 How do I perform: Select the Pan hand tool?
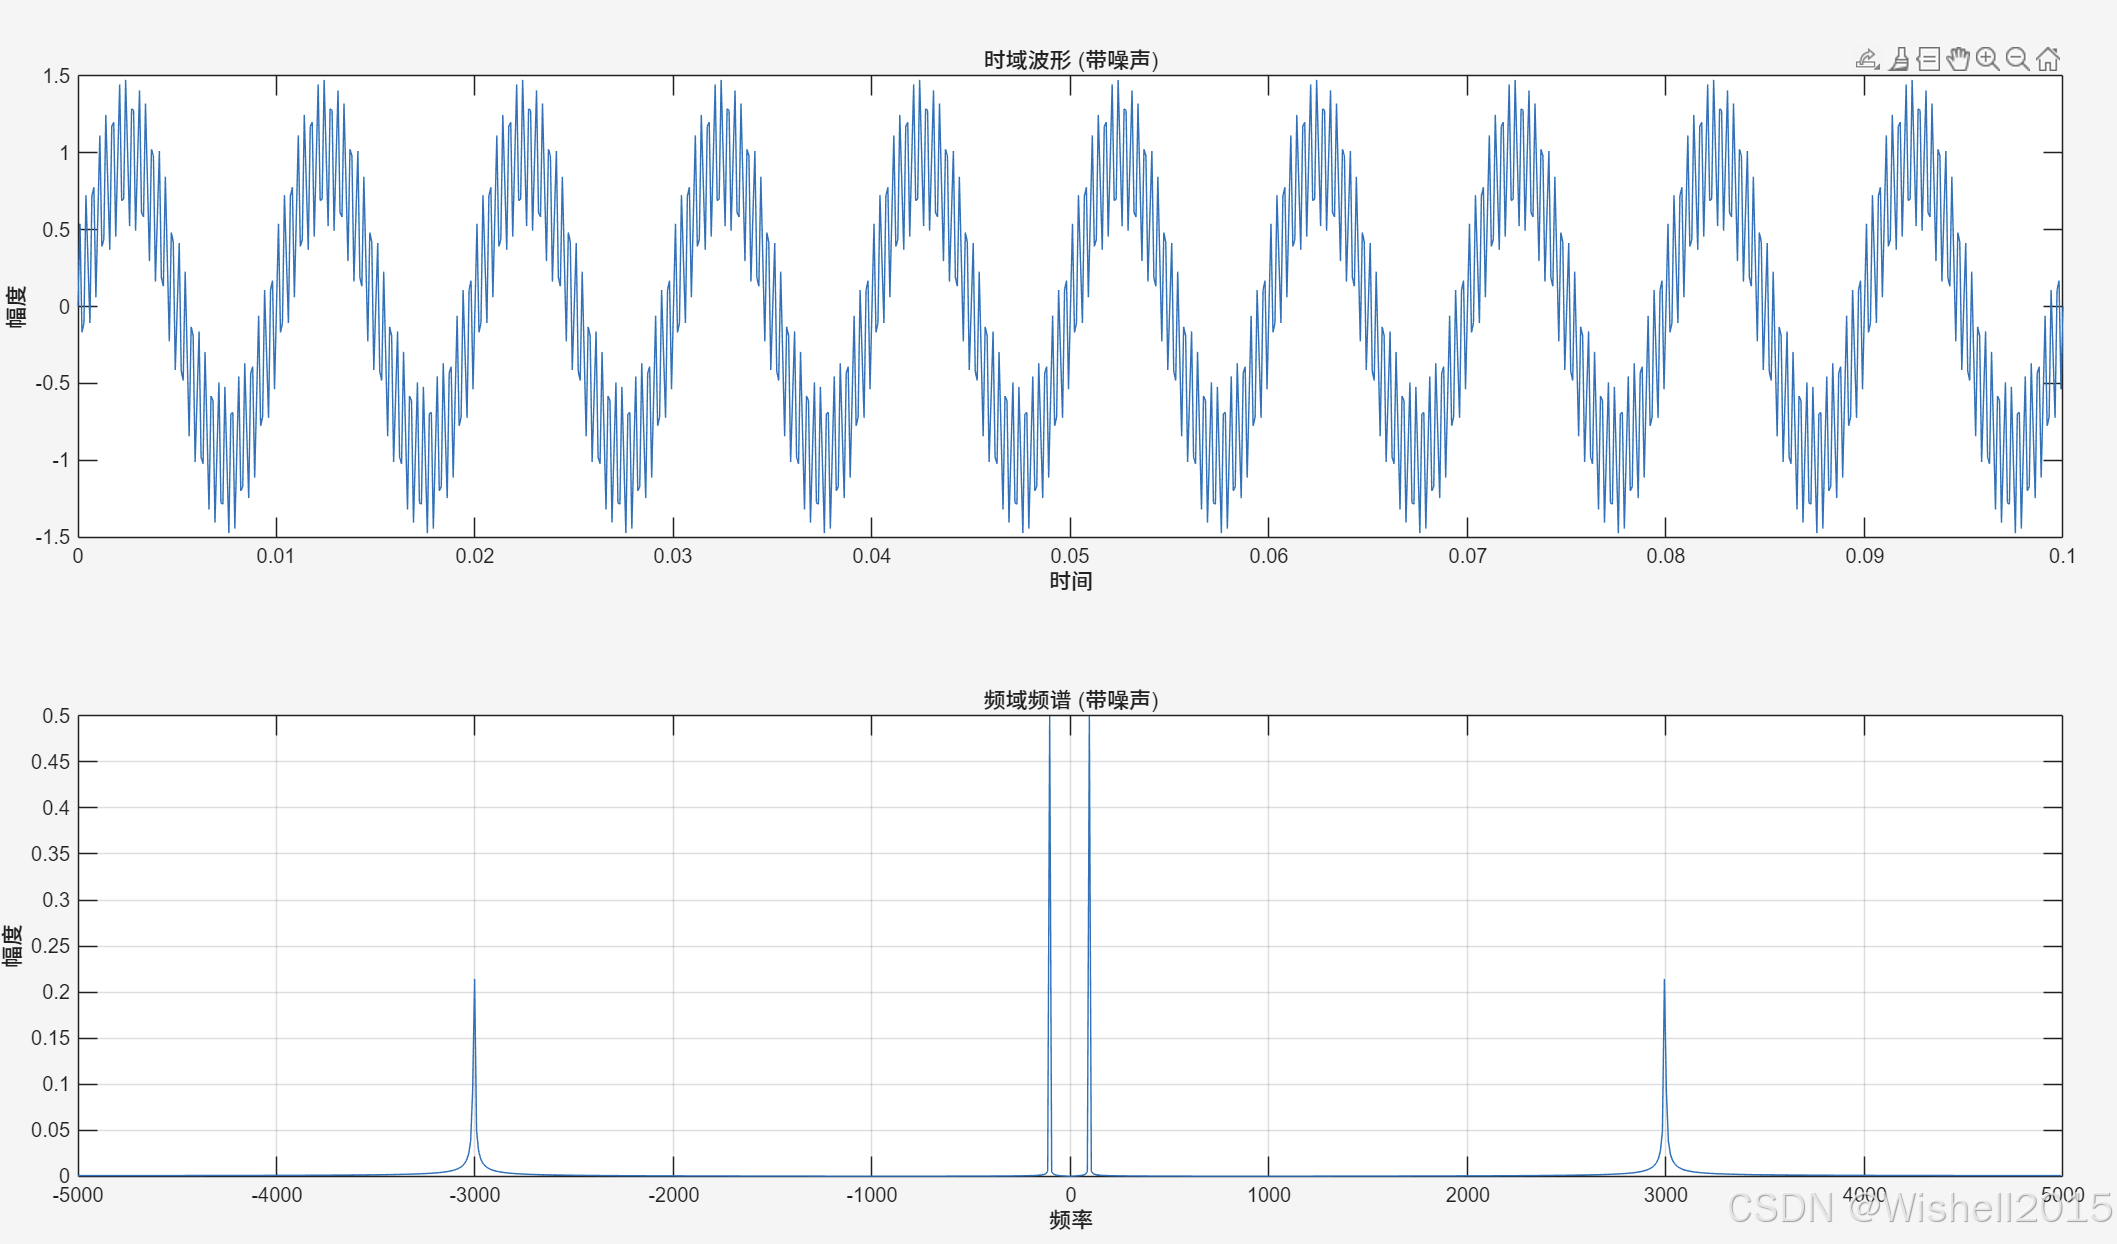(x=1958, y=59)
